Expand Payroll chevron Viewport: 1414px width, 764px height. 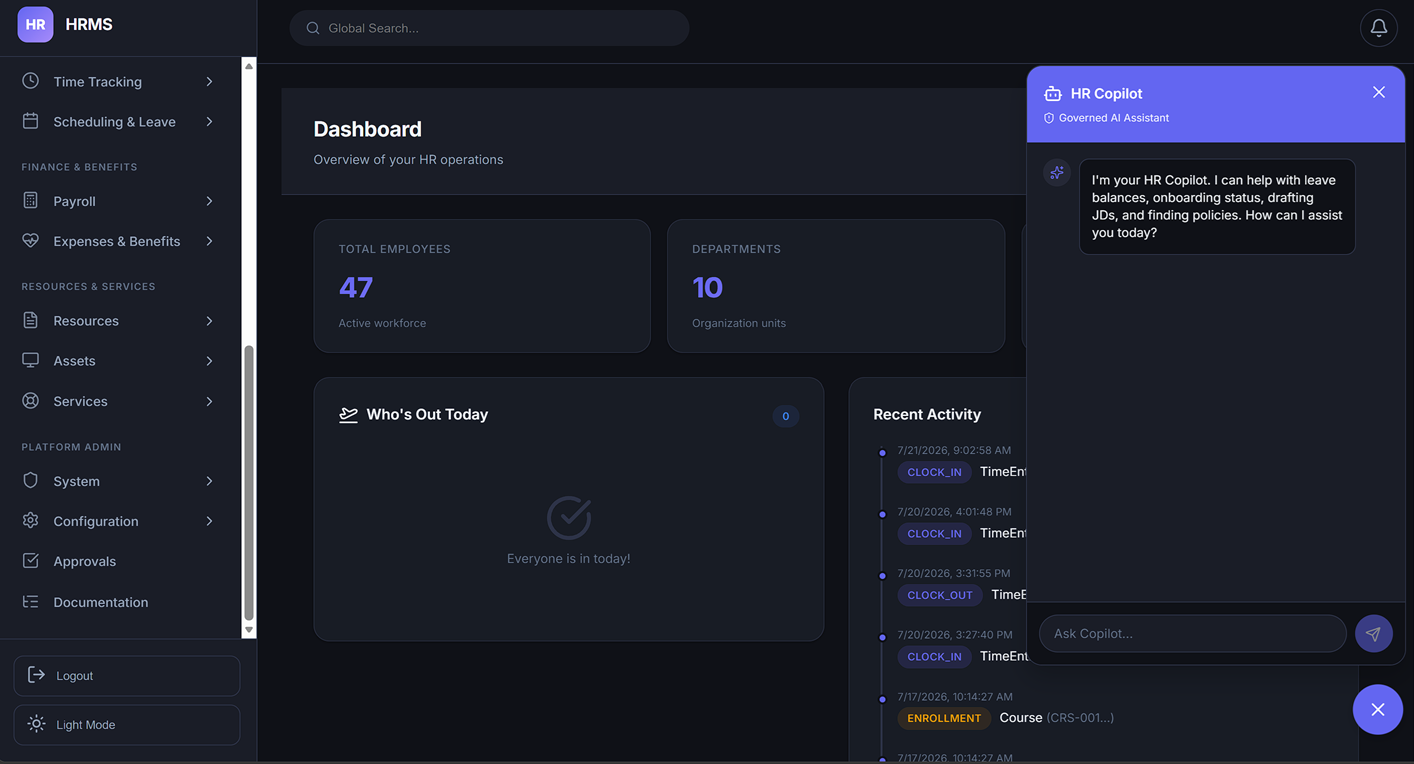coord(209,201)
